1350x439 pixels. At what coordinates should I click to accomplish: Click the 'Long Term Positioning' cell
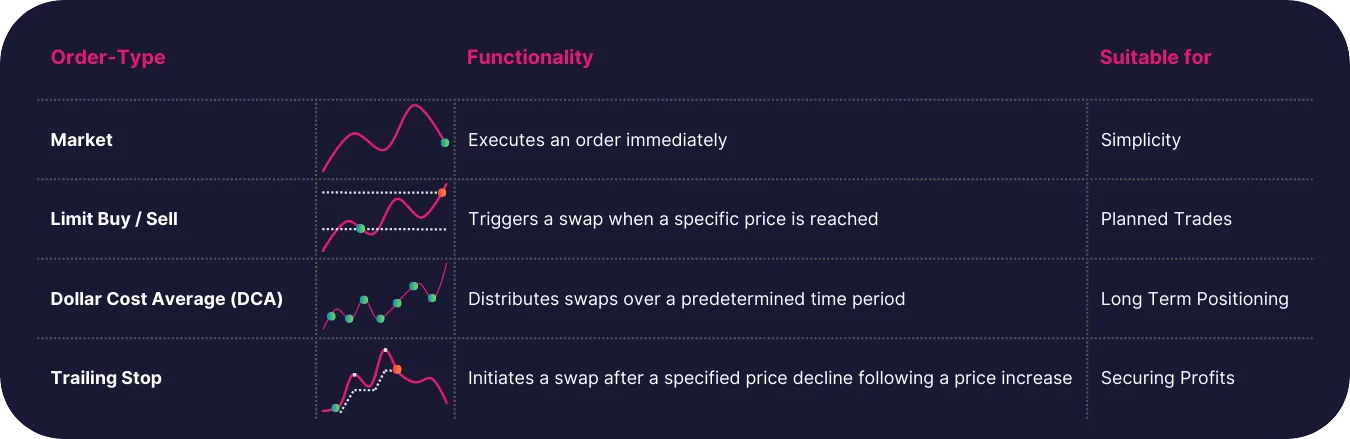tap(1195, 299)
